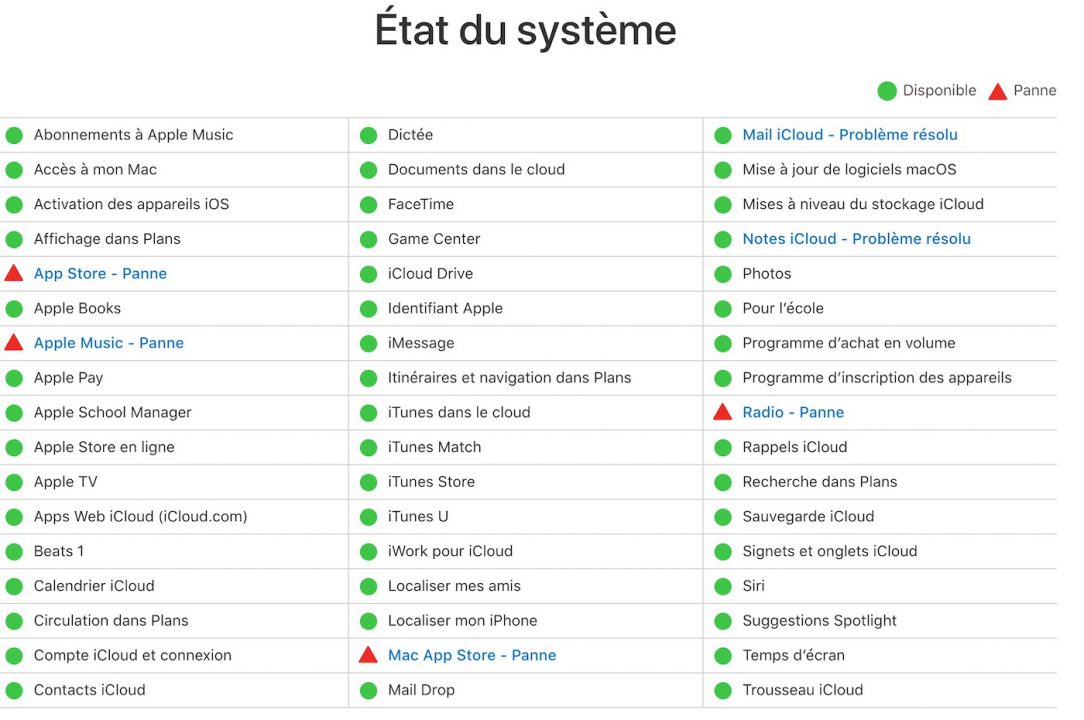Click the red Panne legend triangle
This screenshot has width=1084, height=720.
click(x=998, y=91)
